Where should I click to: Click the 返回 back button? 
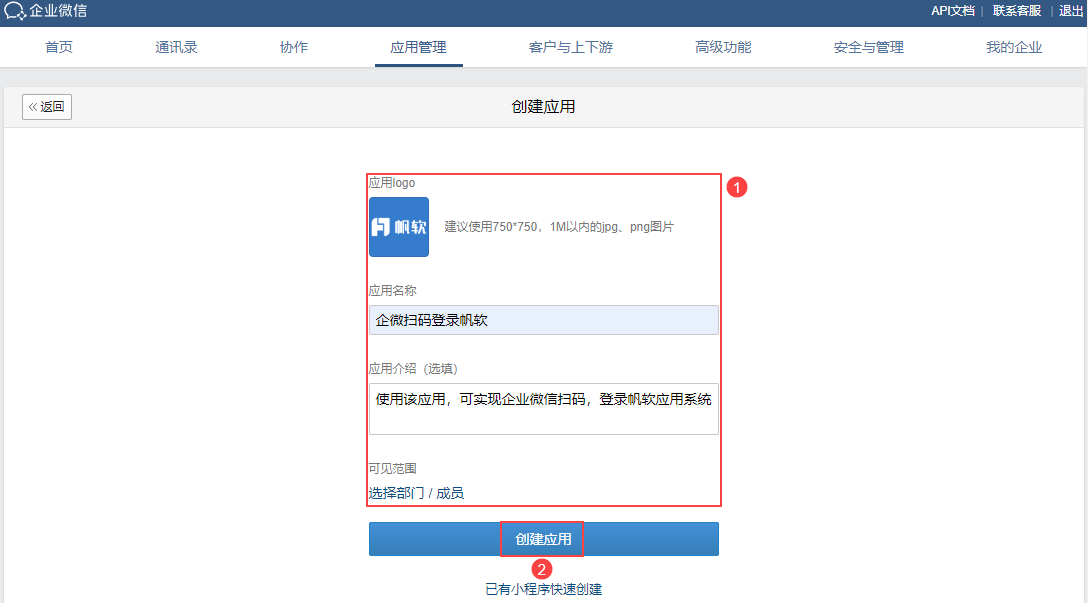47,107
